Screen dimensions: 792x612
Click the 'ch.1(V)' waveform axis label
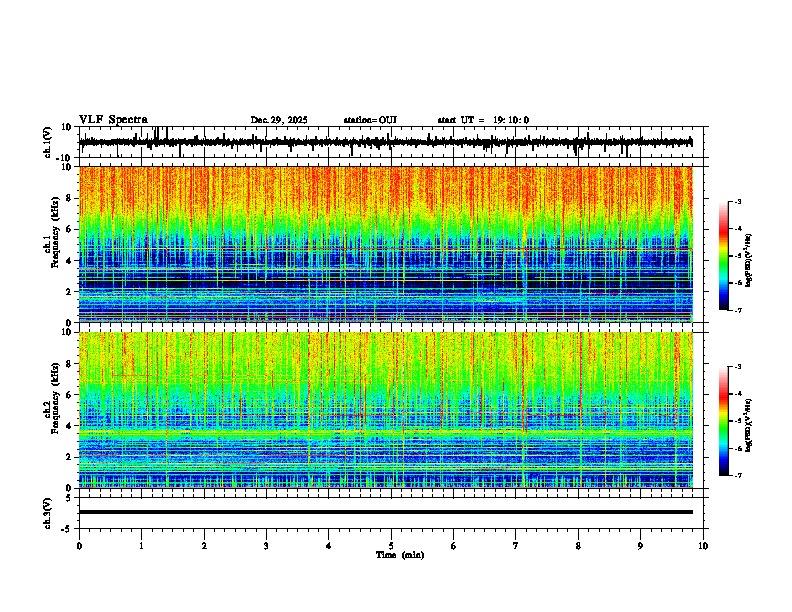click(48, 142)
